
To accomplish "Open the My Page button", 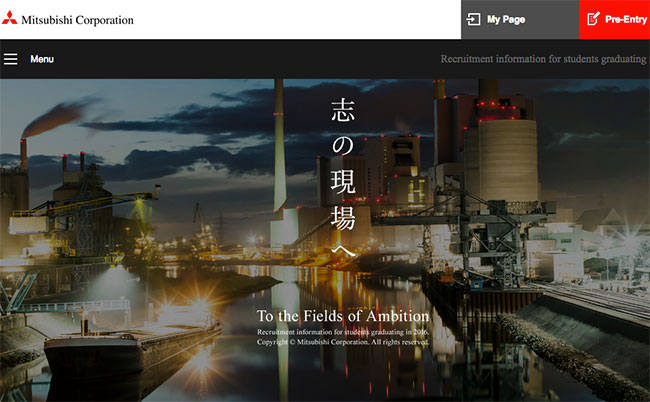I will click(520, 19).
